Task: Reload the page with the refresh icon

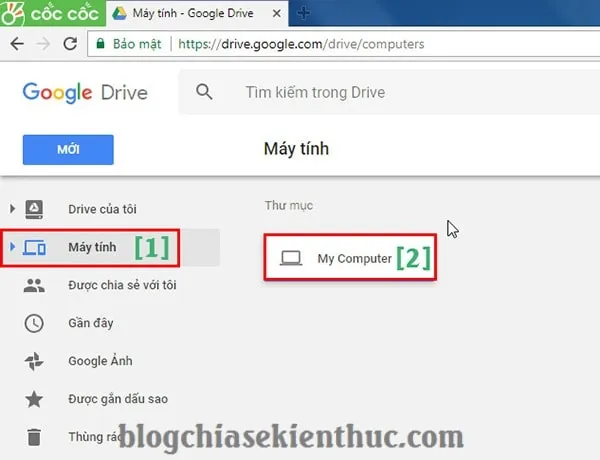Action: click(70, 44)
